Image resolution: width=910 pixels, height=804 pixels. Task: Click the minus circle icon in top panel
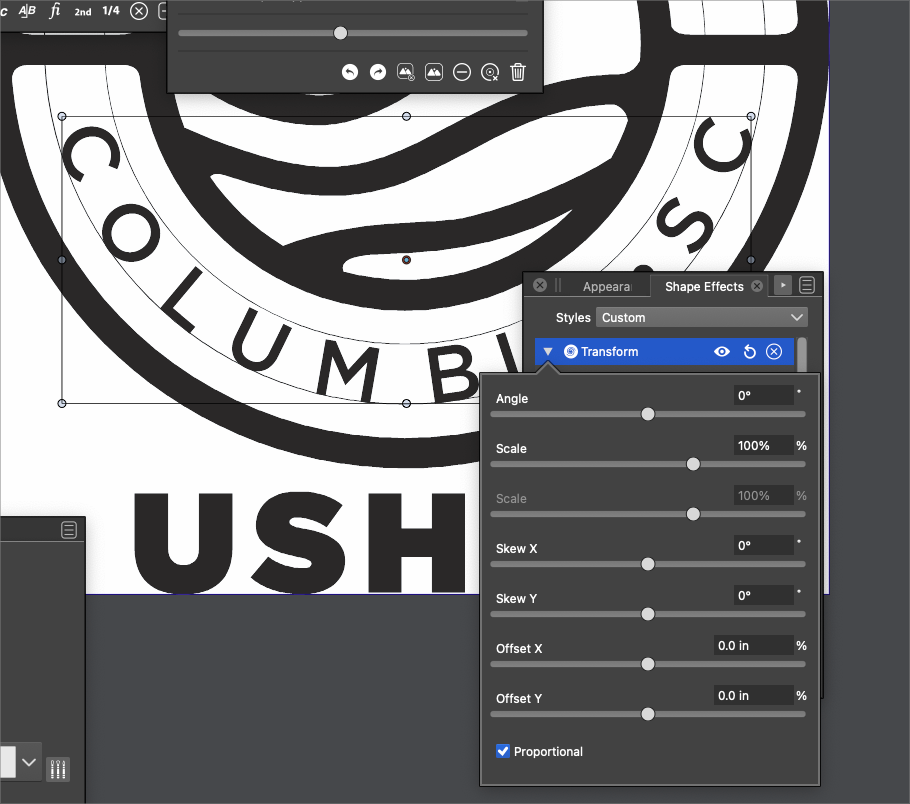click(461, 72)
